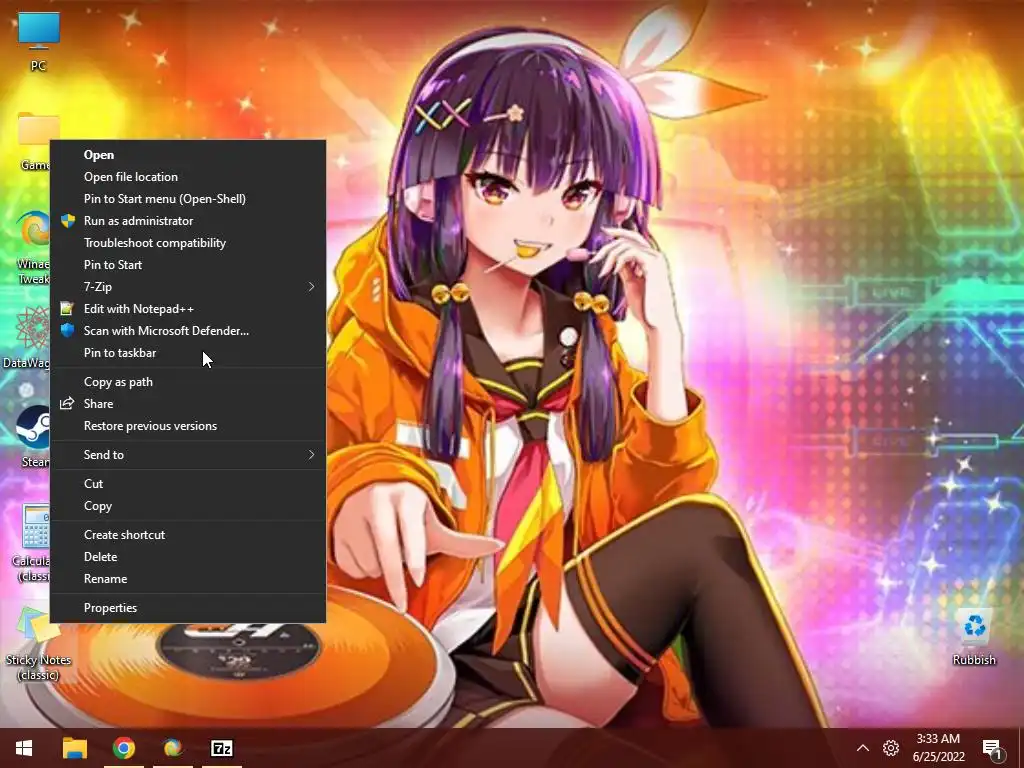1024x768 pixels.
Task: Select Restore previous versions
Action: pyautogui.click(x=188, y=426)
